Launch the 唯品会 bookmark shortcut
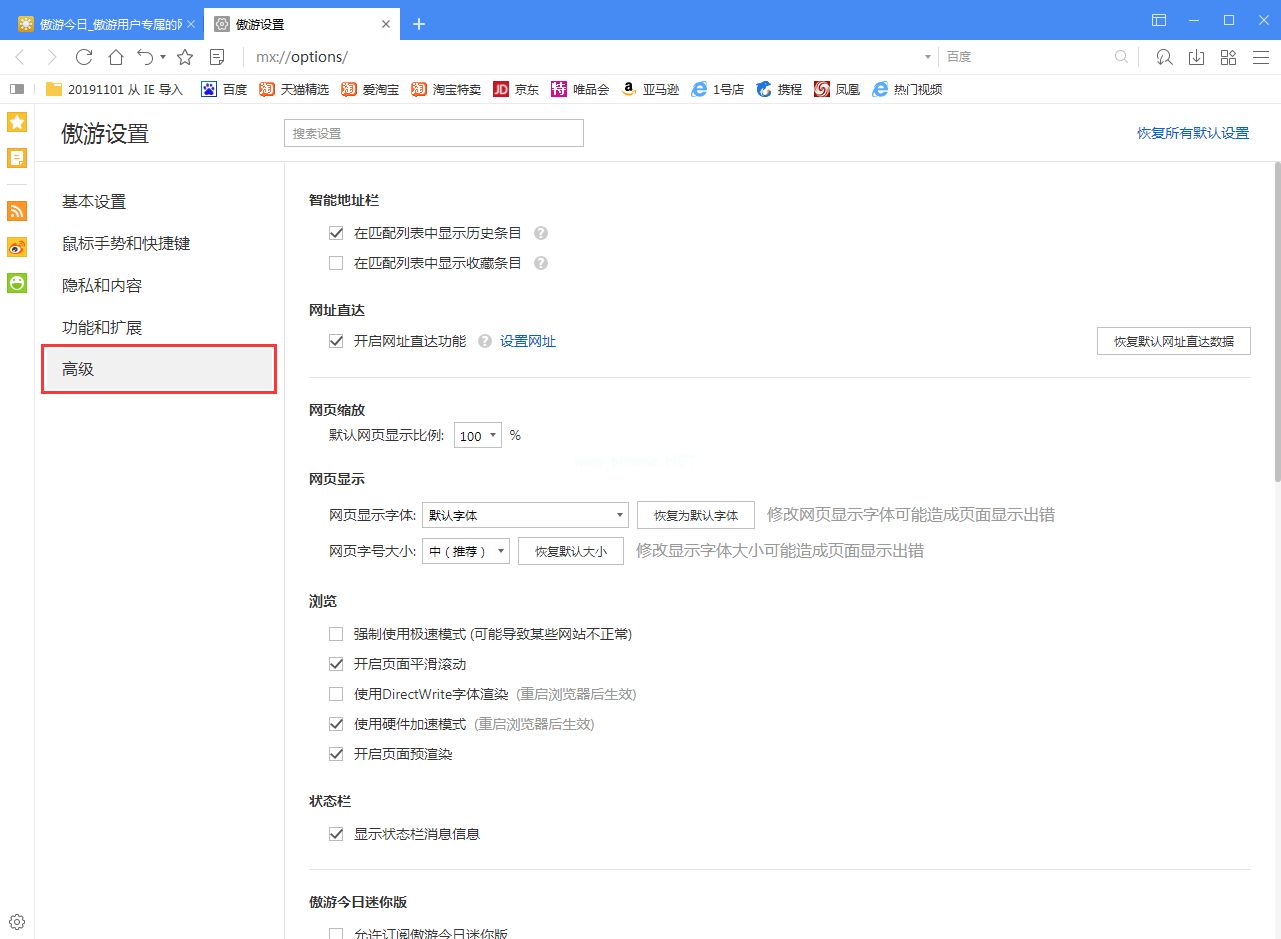Image resolution: width=1281 pixels, height=939 pixels. pos(580,89)
